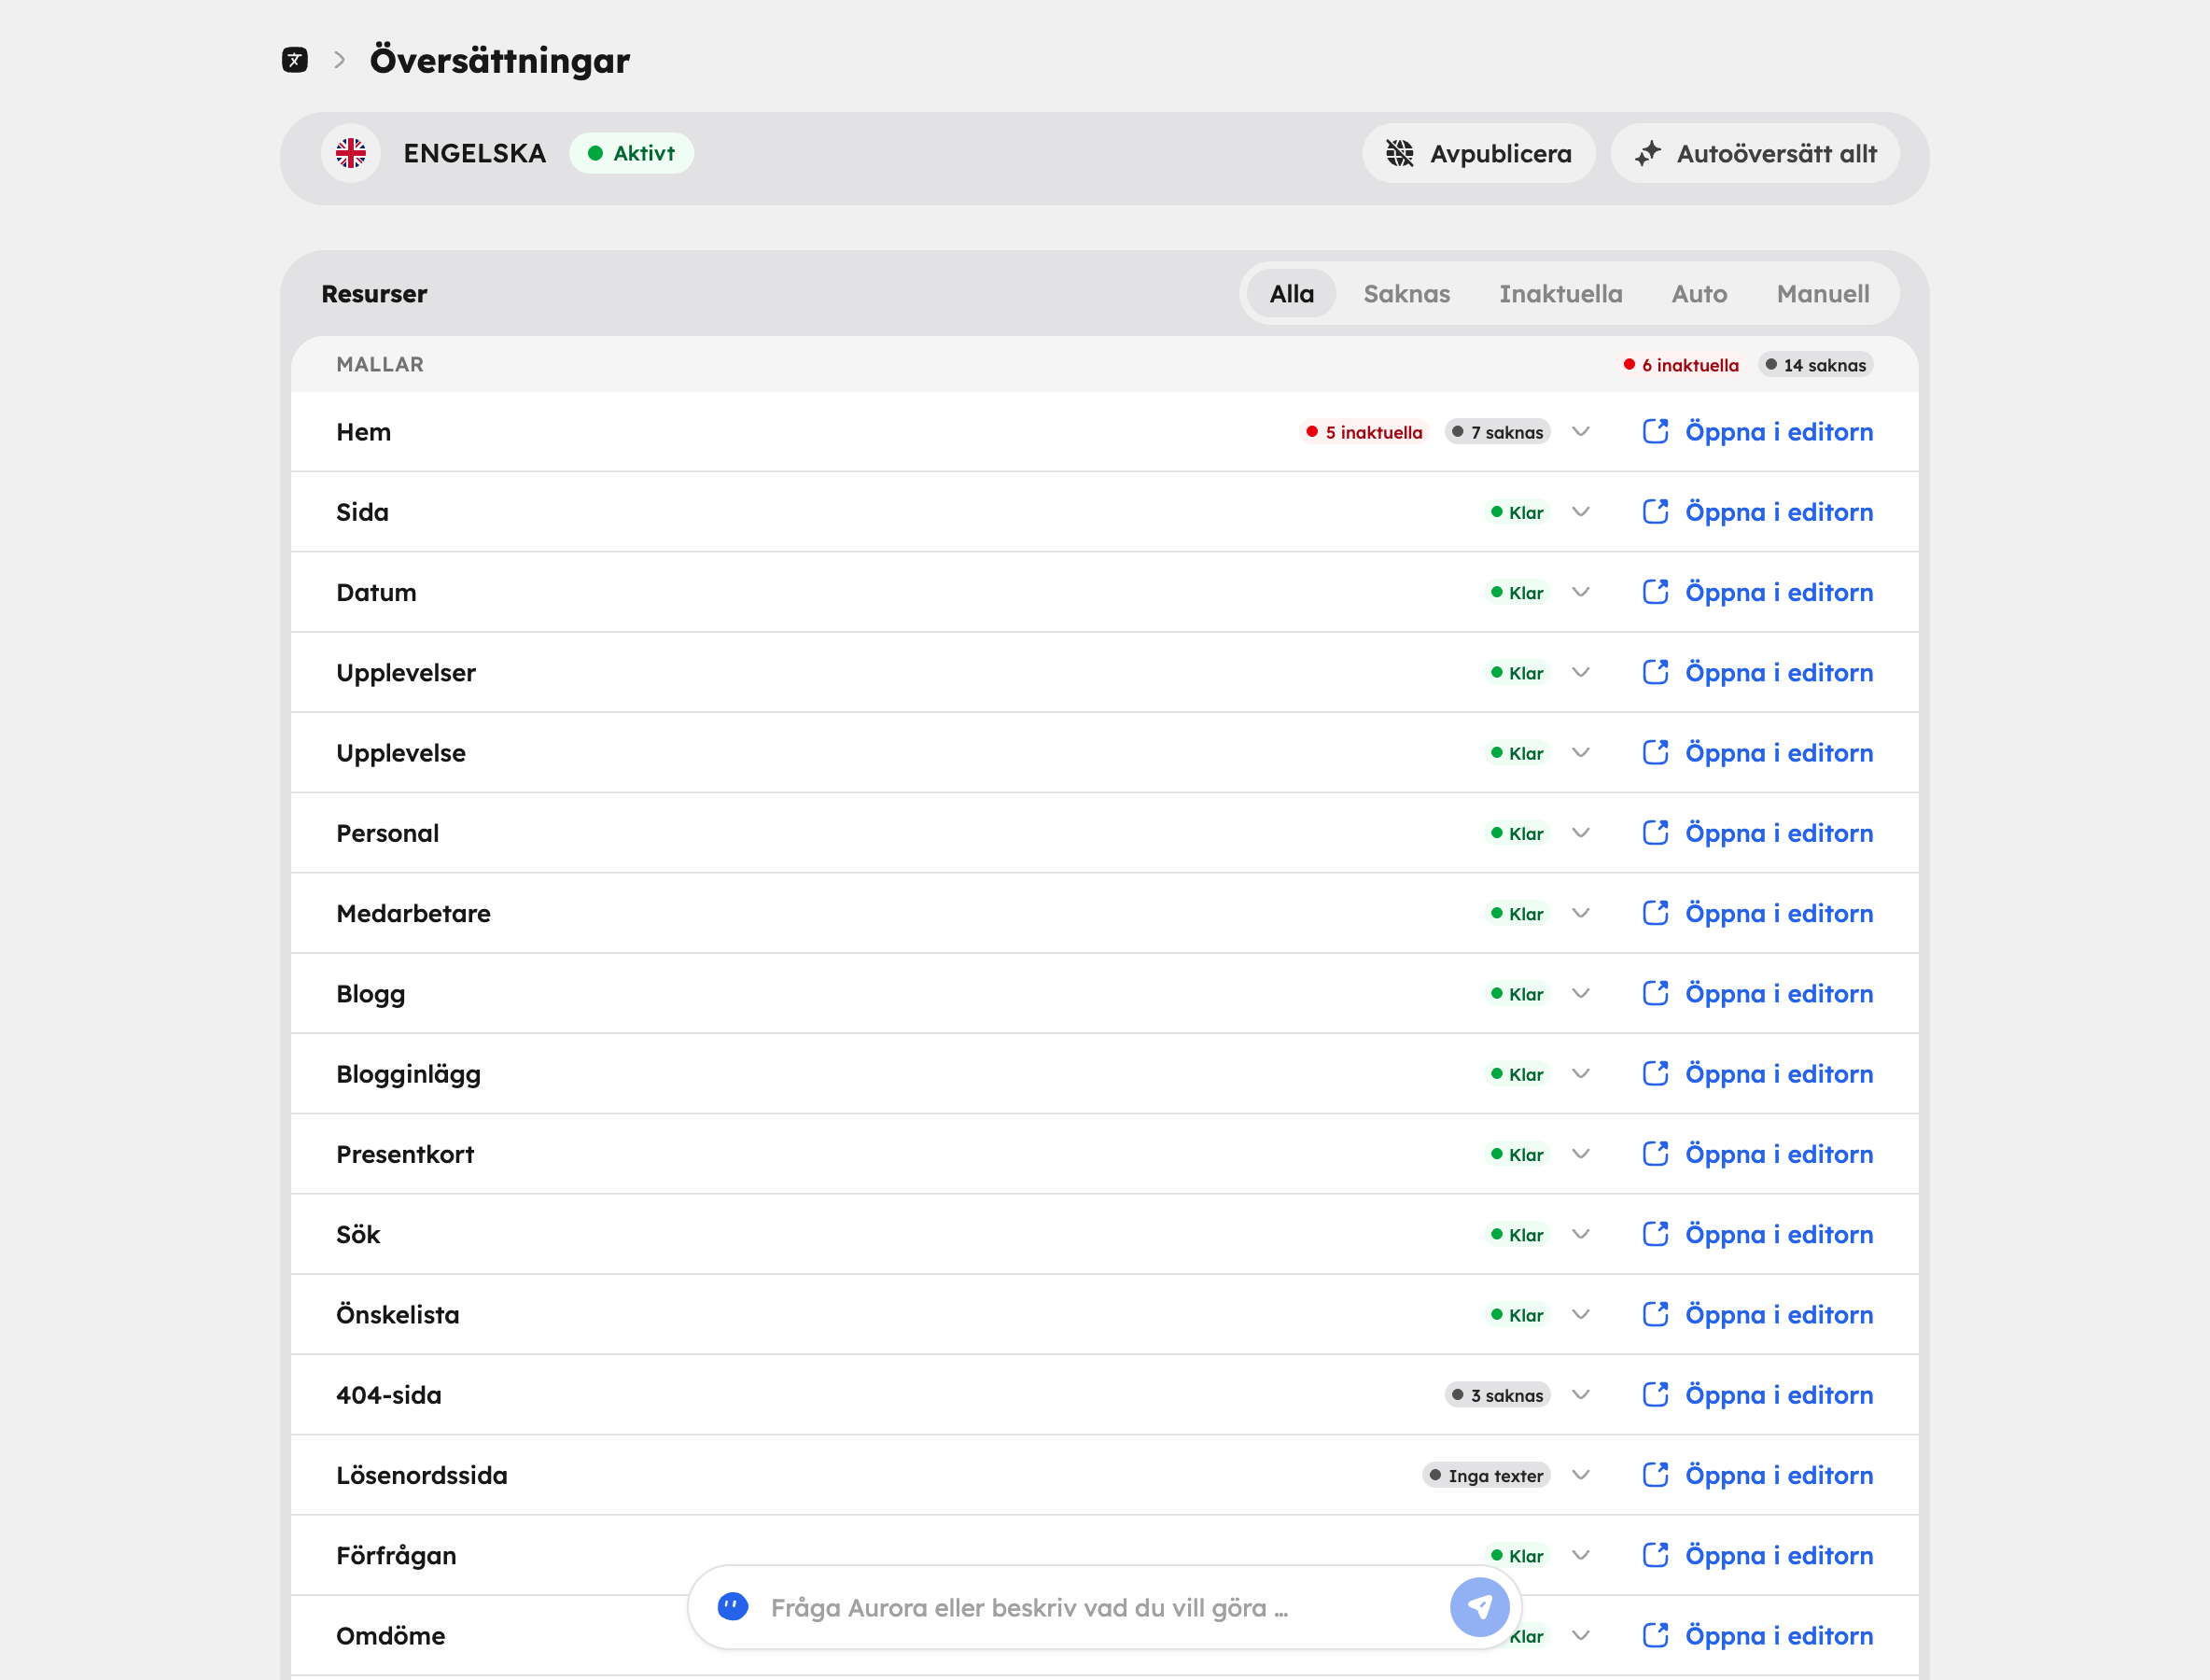Expand the Hem row chevron
This screenshot has width=2210, height=1680.
pos(1581,432)
